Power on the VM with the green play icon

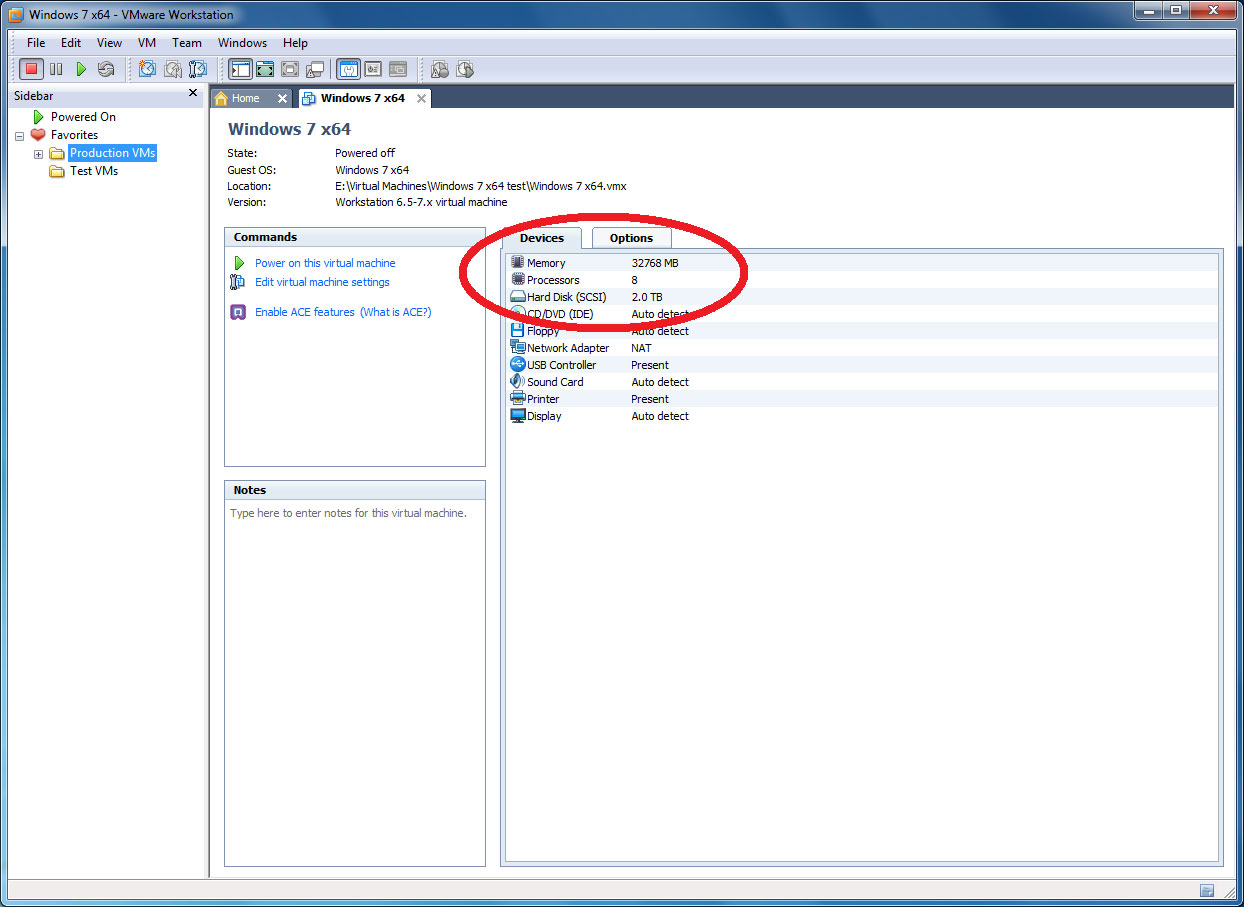(80, 68)
